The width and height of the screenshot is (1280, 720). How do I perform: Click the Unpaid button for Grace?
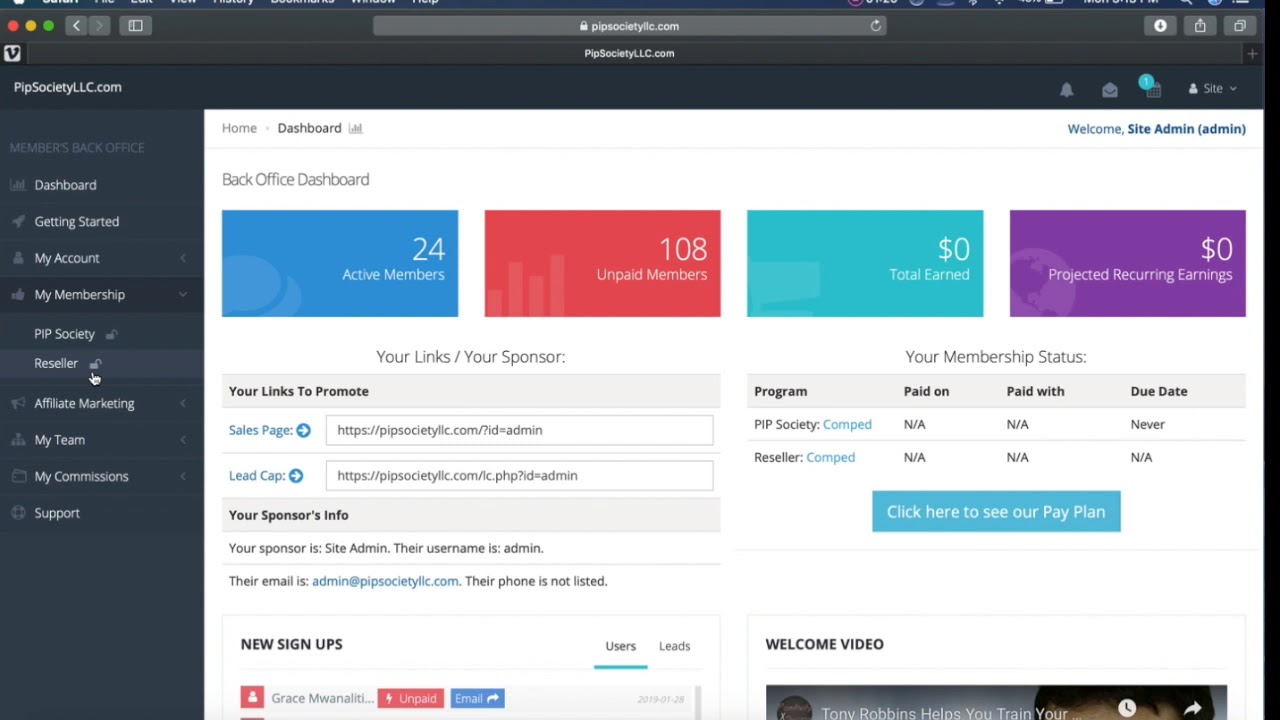(411, 698)
